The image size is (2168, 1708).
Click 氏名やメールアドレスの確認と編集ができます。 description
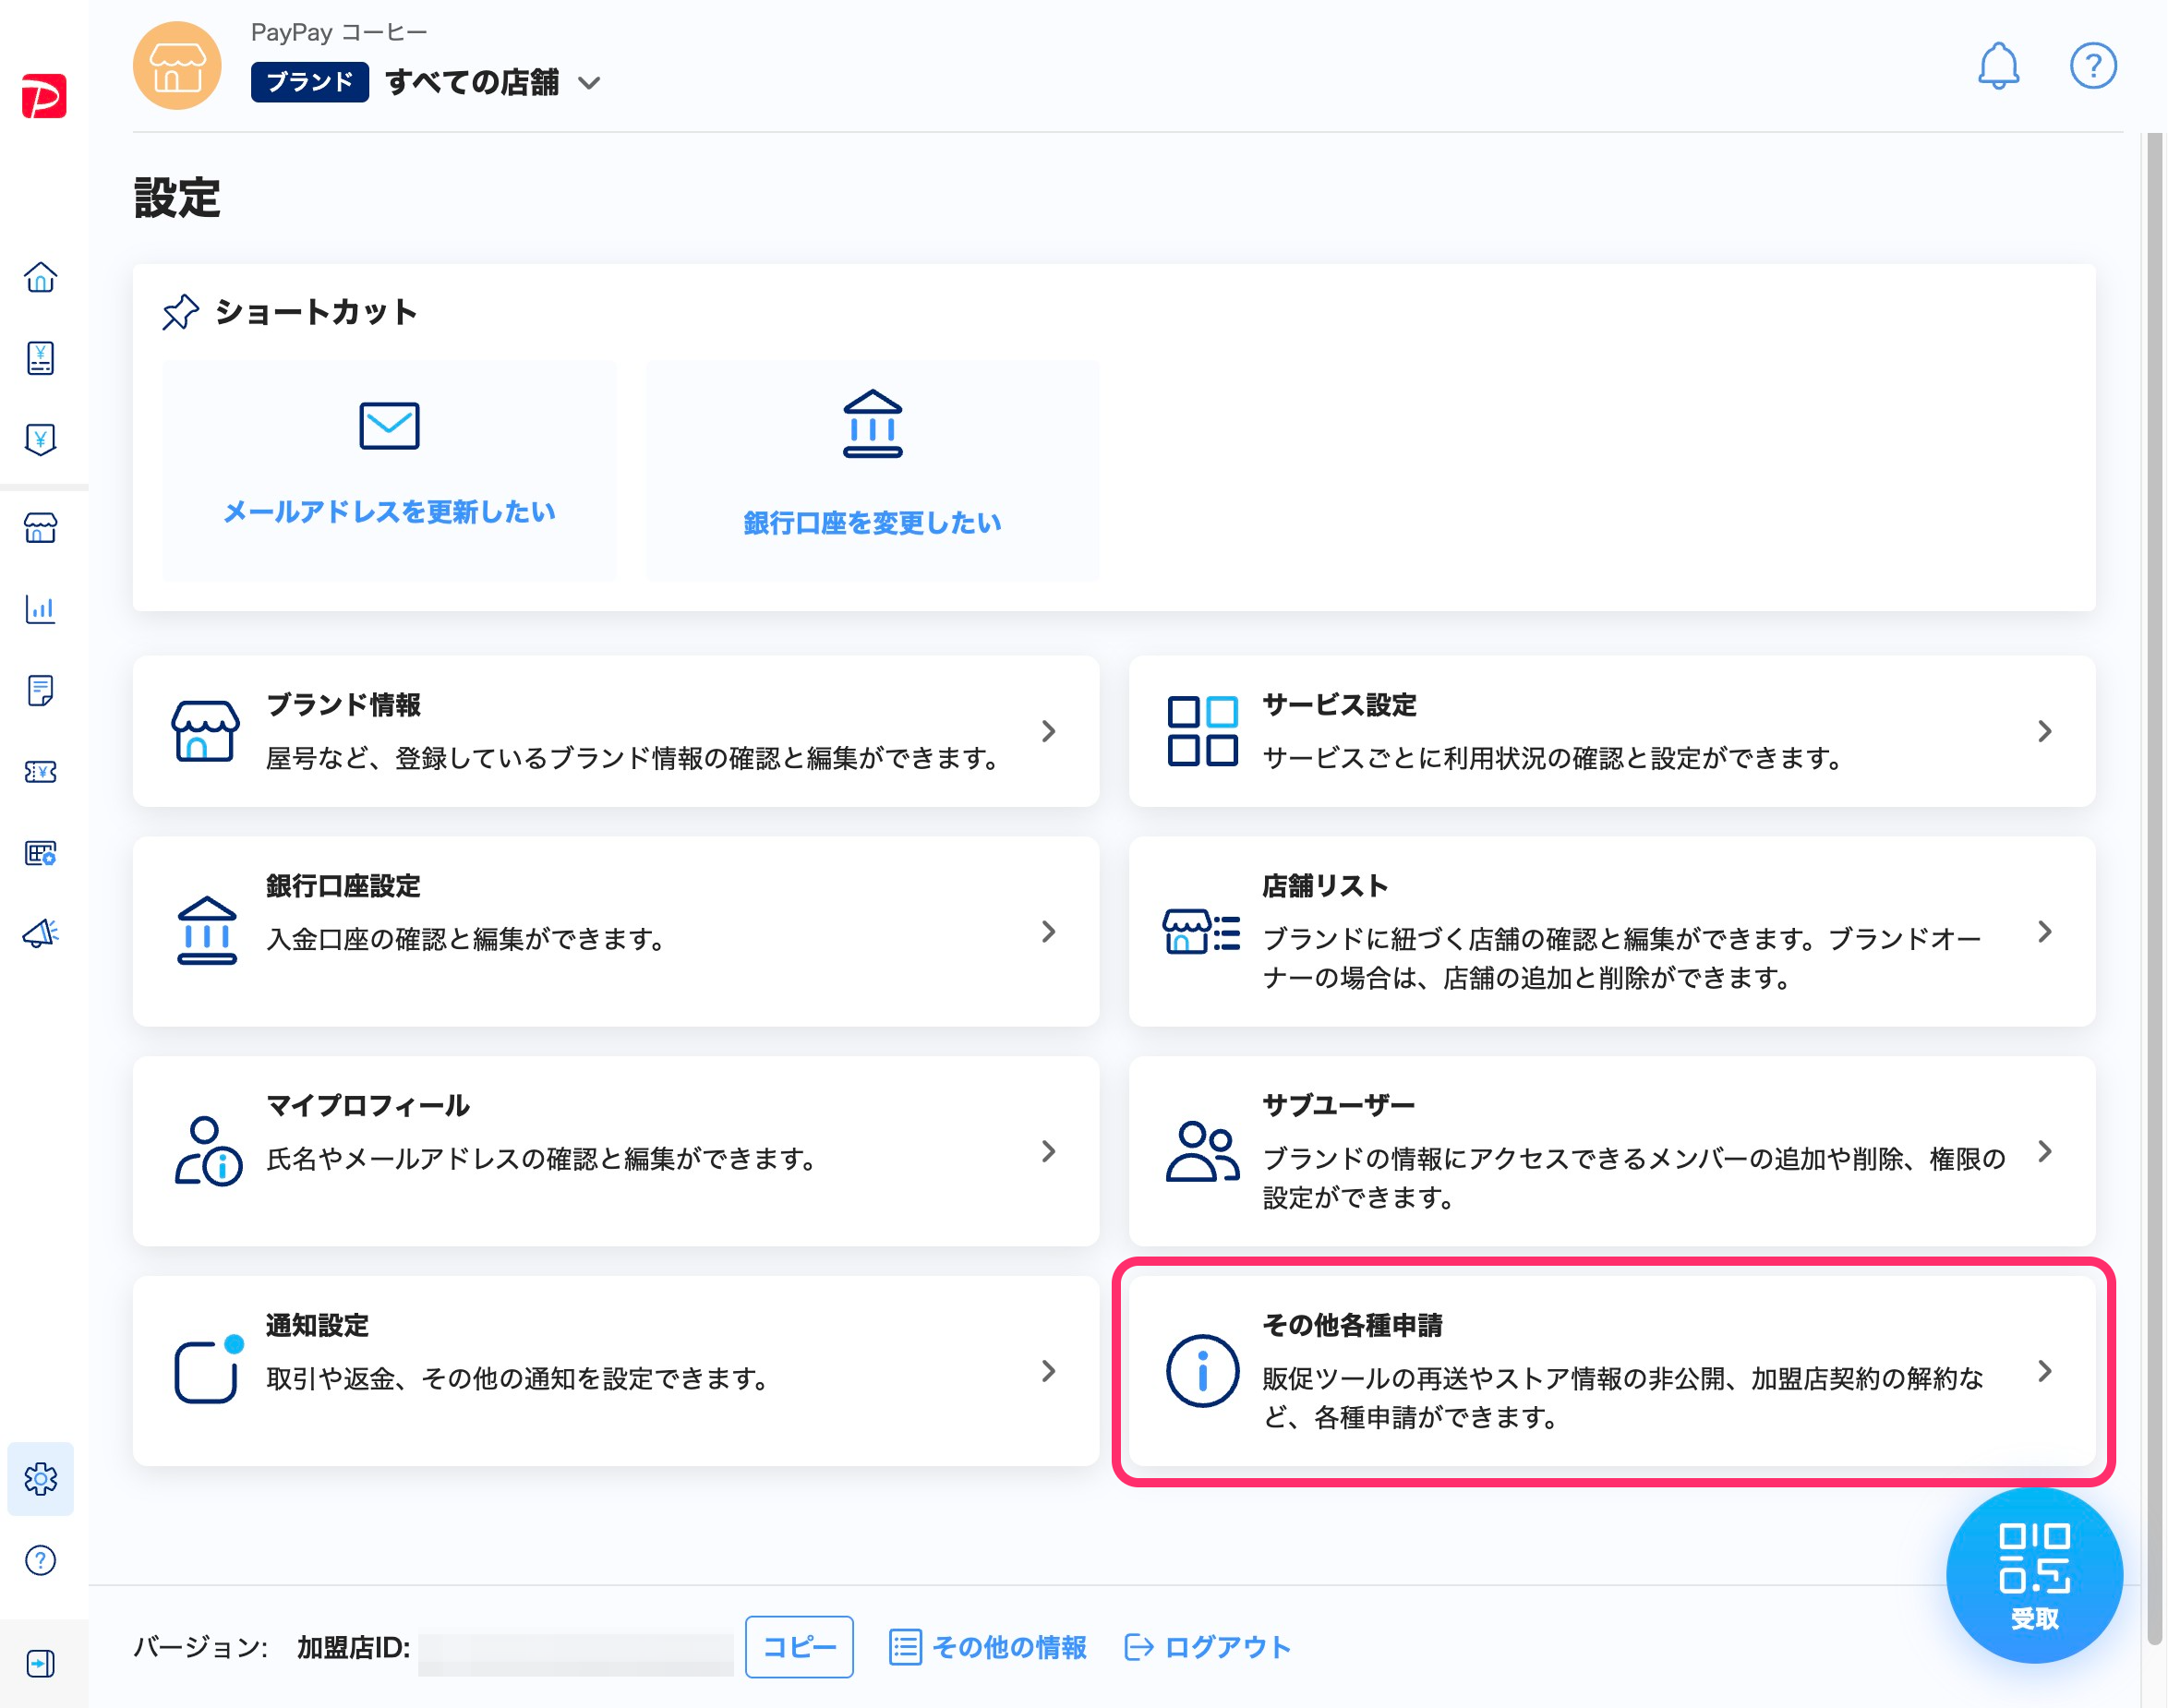click(x=543, y=1160)
